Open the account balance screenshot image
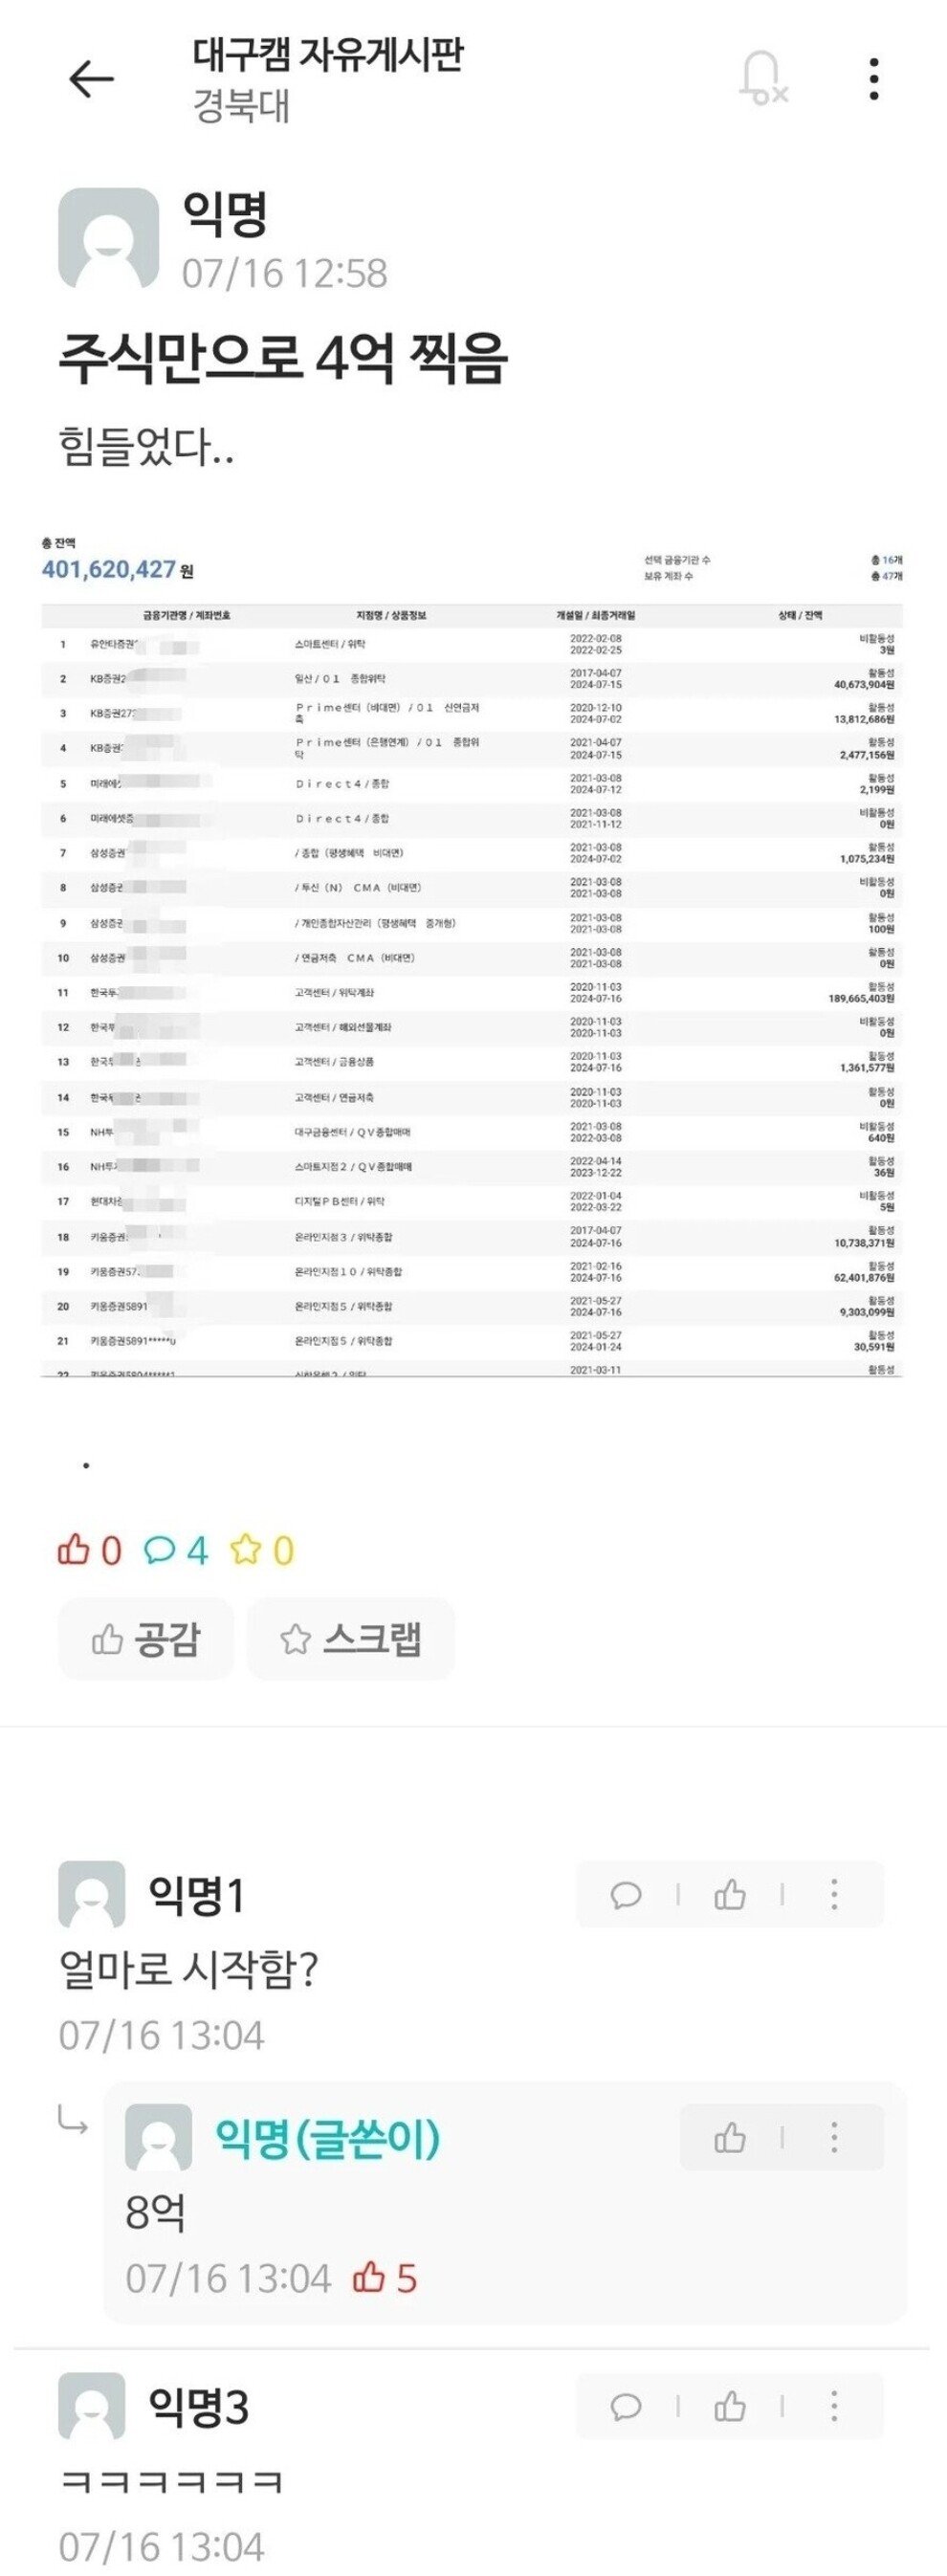 point(472,955)
